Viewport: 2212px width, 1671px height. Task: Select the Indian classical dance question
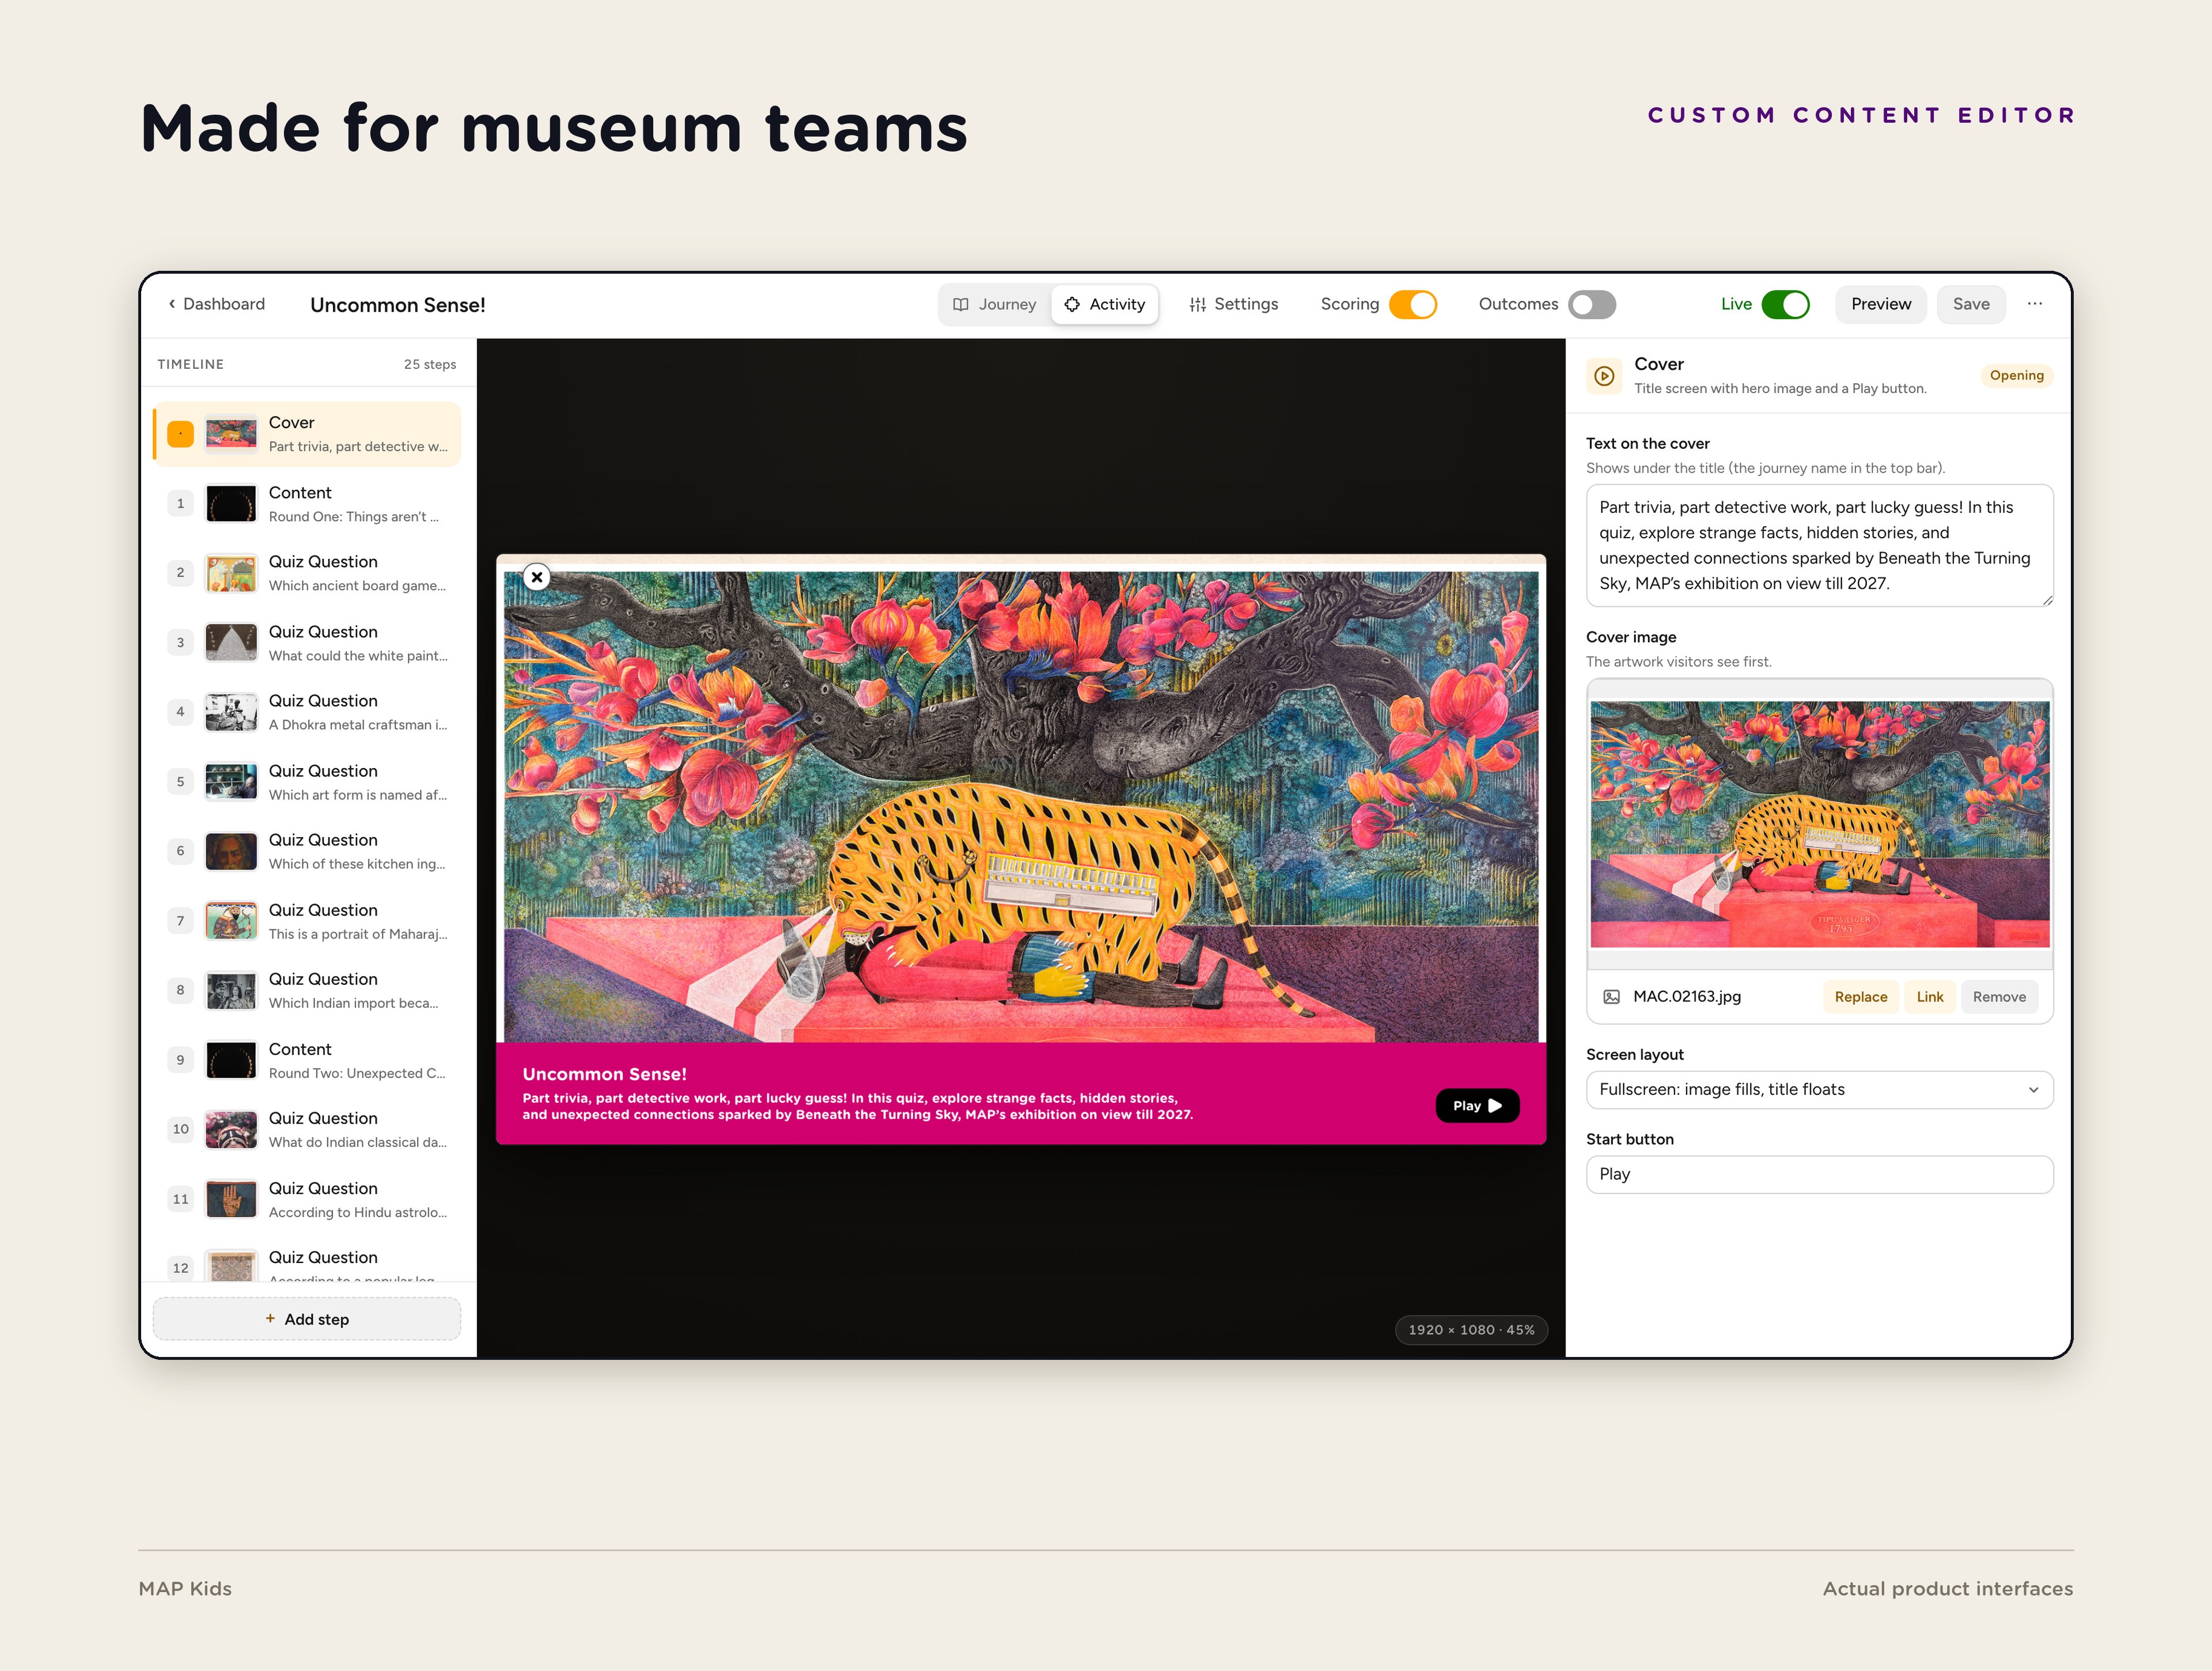[307, 1129]
